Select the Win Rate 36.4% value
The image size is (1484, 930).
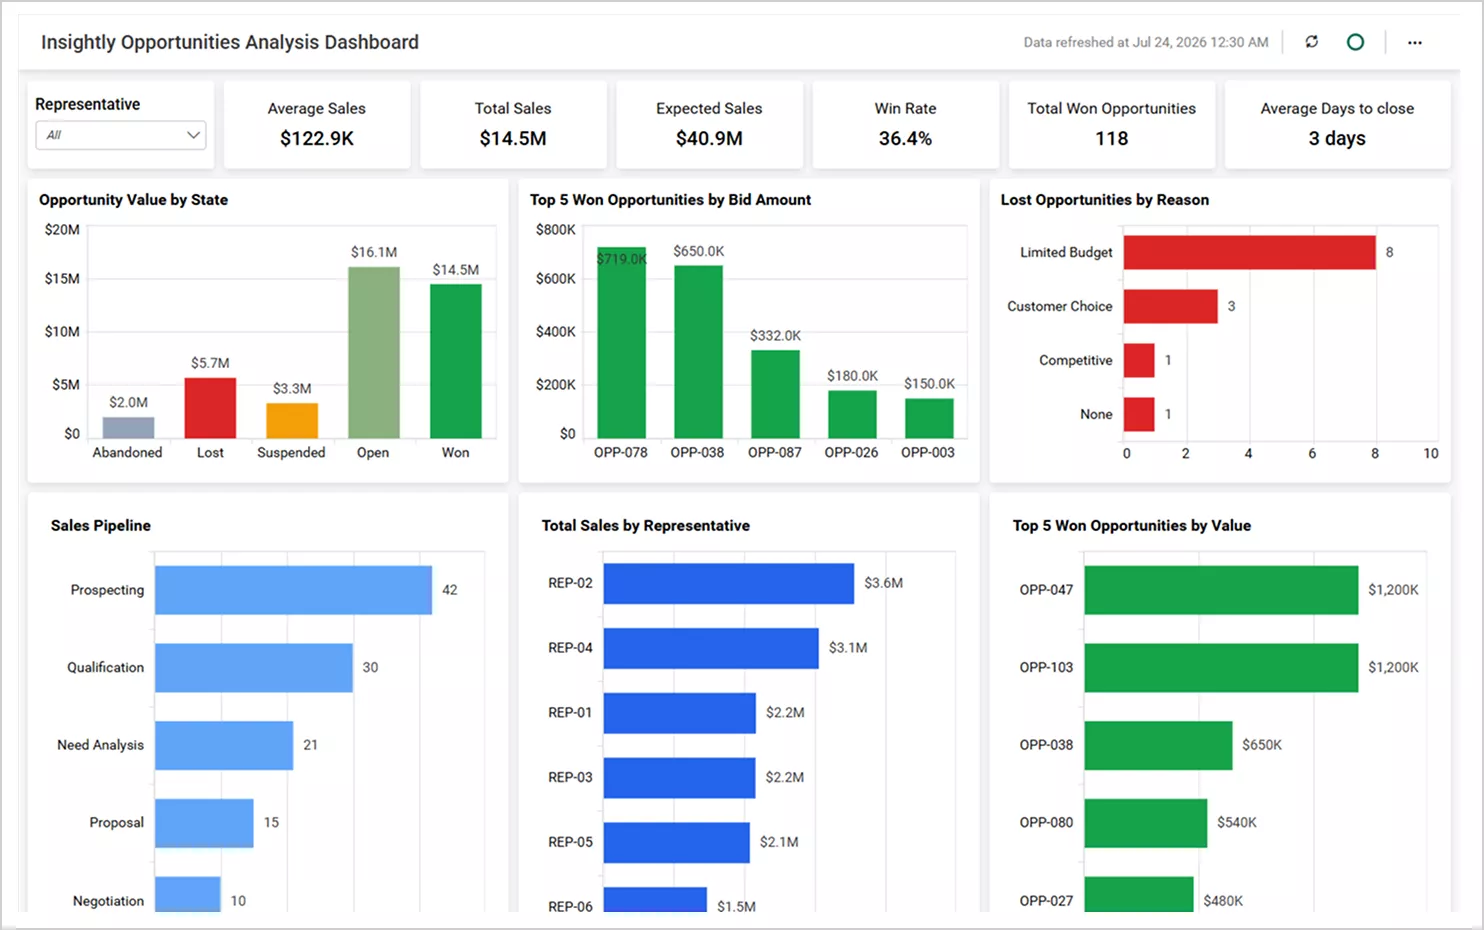pos(905,138)
